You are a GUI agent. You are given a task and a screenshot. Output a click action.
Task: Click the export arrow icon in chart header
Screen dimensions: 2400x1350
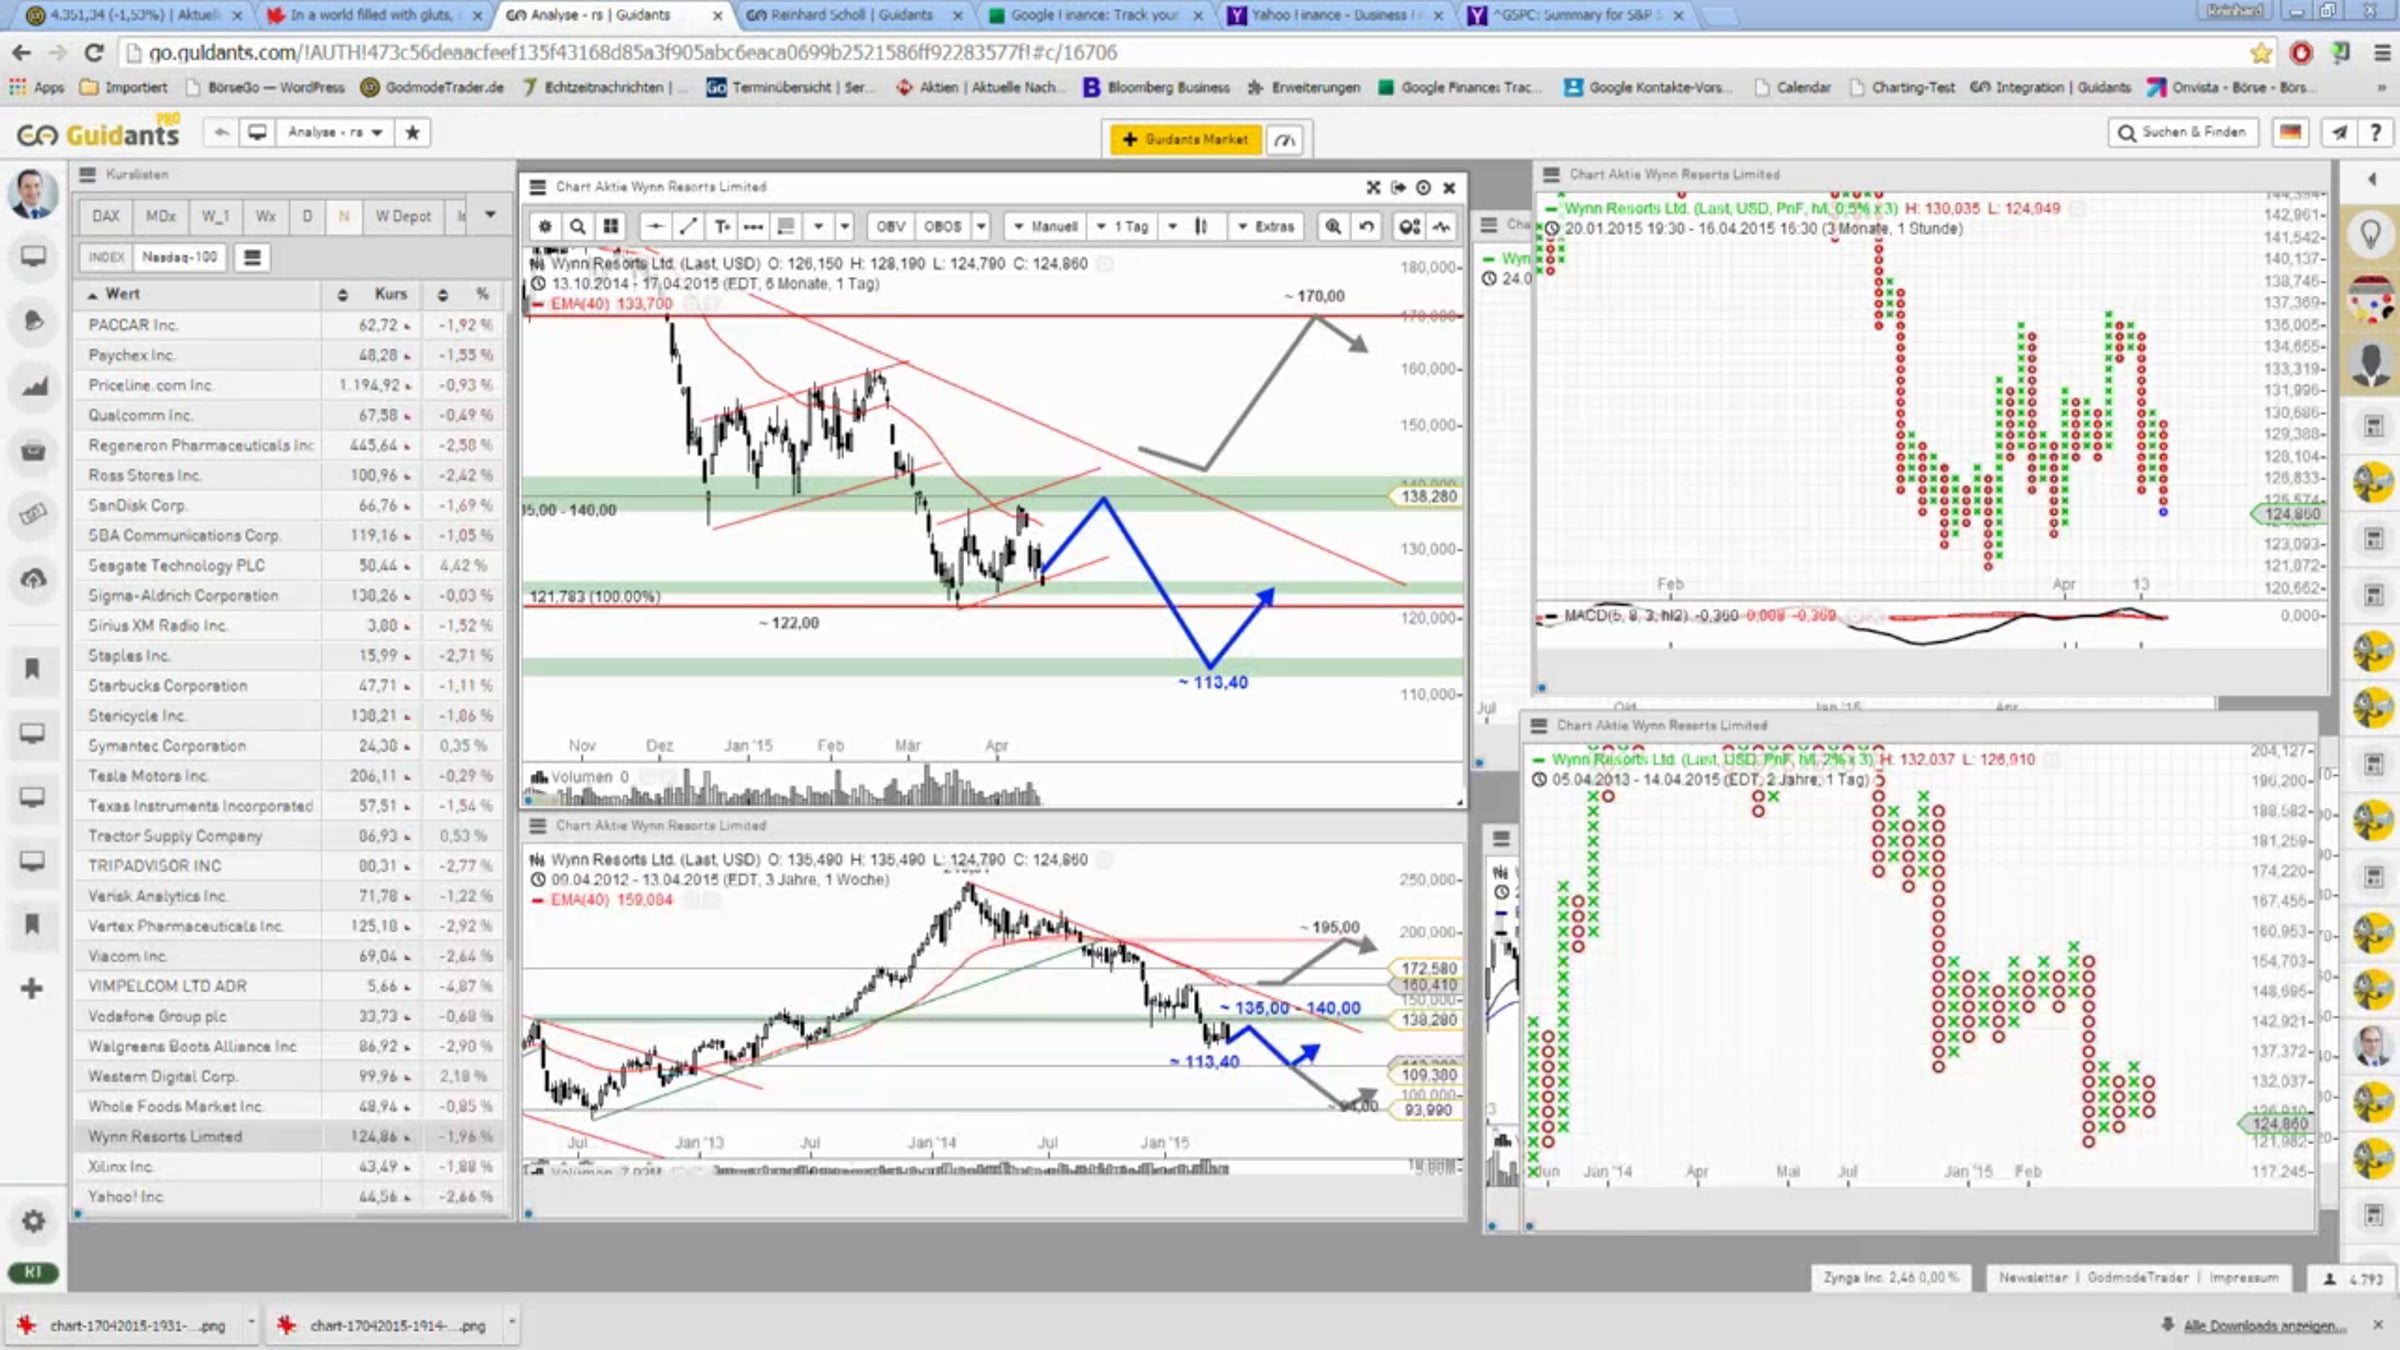pyautogui.click(x=1398, y=187)
